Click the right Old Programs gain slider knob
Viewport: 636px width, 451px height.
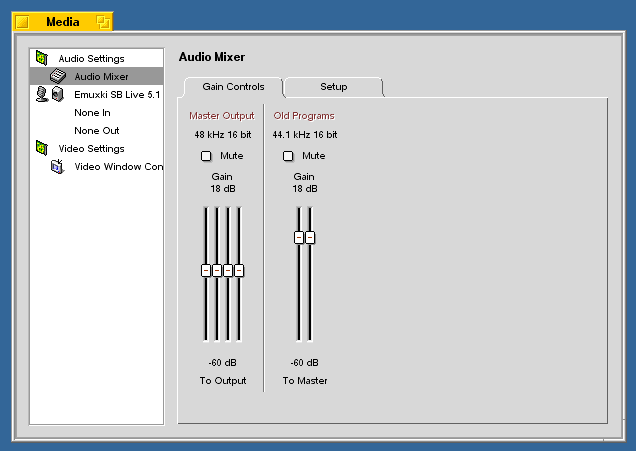310,237
